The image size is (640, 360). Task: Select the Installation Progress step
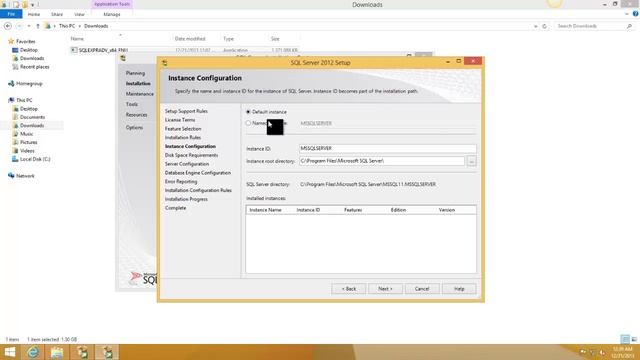186,199
